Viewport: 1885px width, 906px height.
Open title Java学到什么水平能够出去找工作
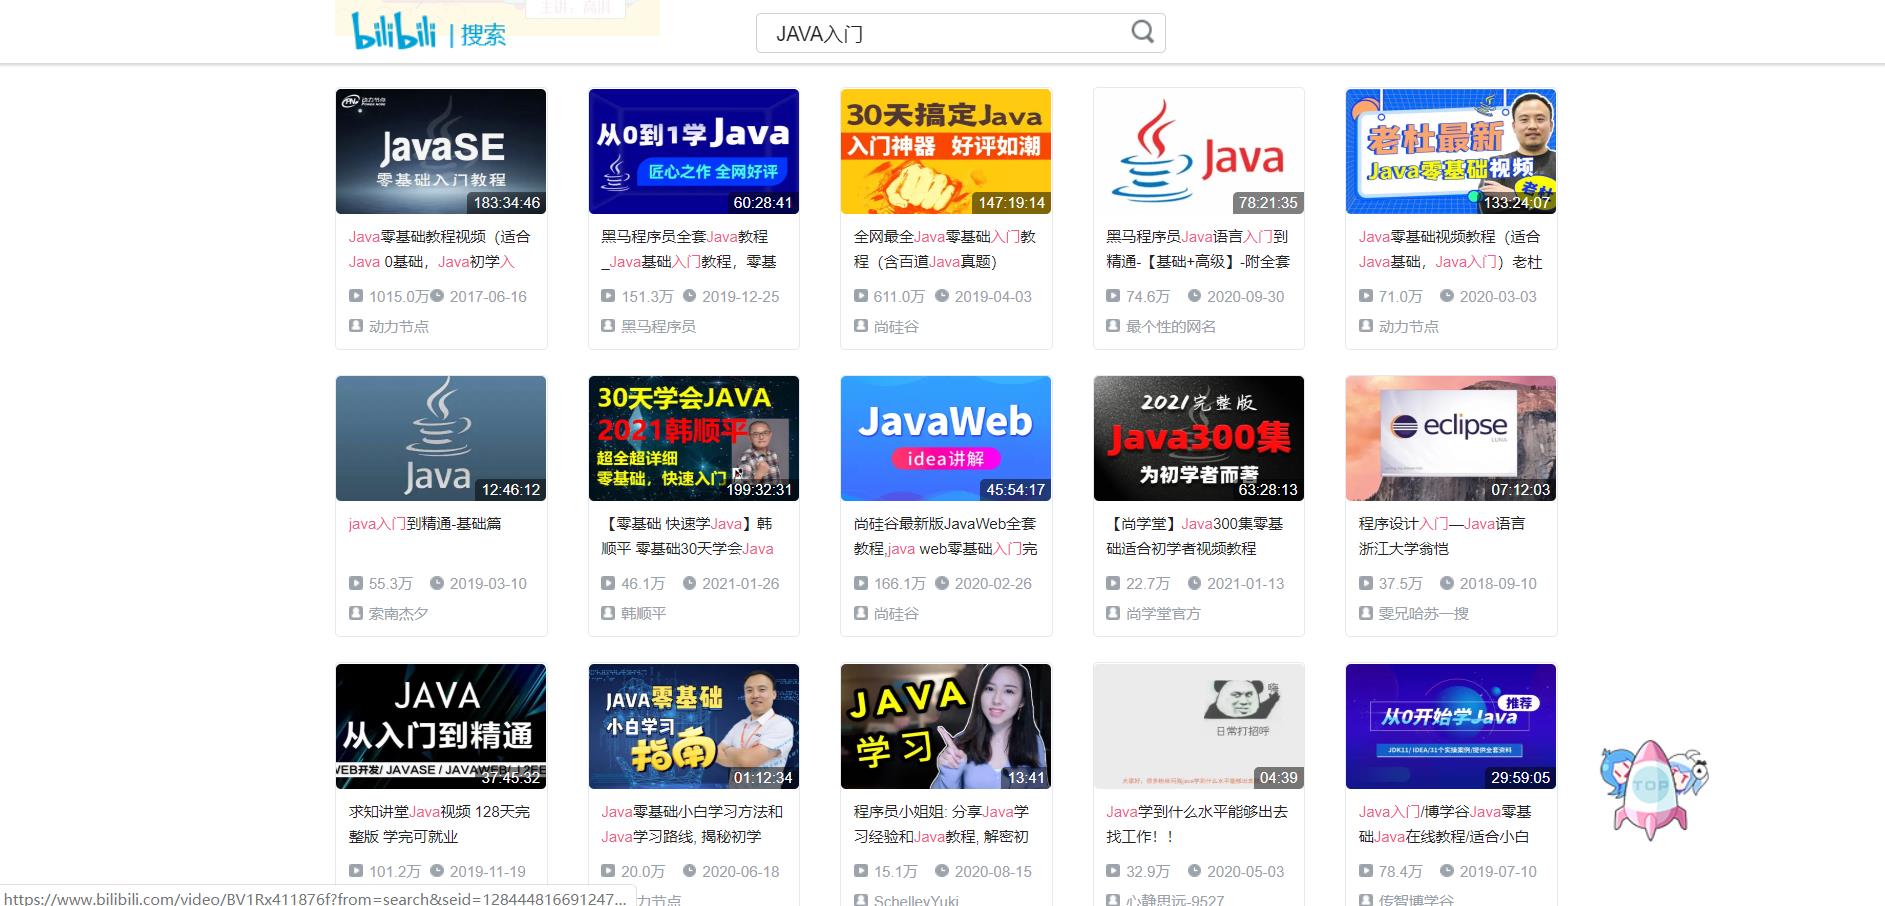pos(1197,824)
